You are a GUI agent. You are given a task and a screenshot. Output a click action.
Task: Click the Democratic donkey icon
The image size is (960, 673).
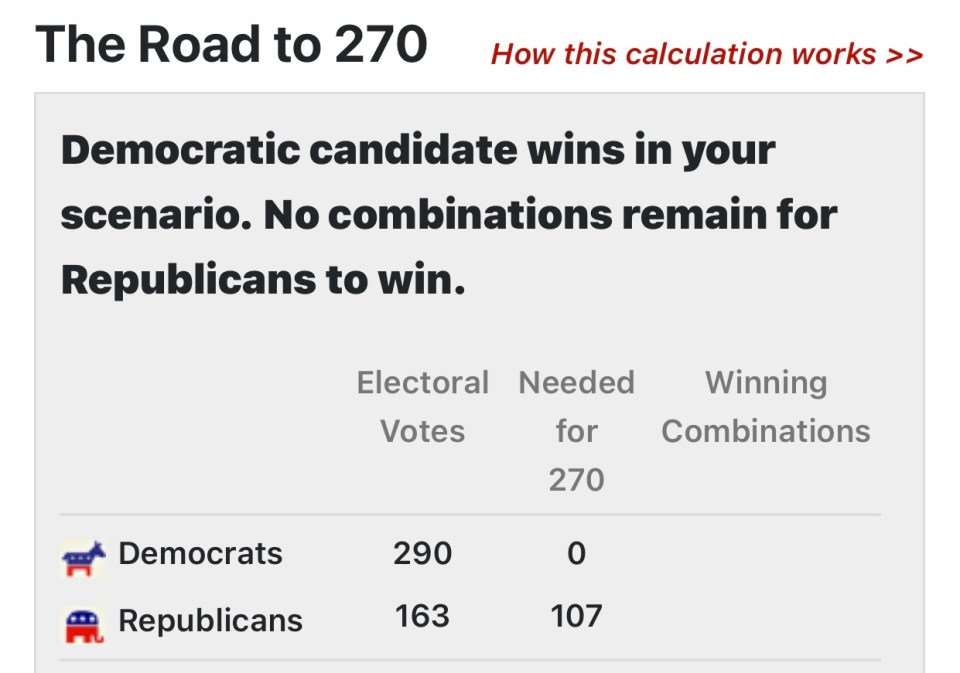point(84,558)
